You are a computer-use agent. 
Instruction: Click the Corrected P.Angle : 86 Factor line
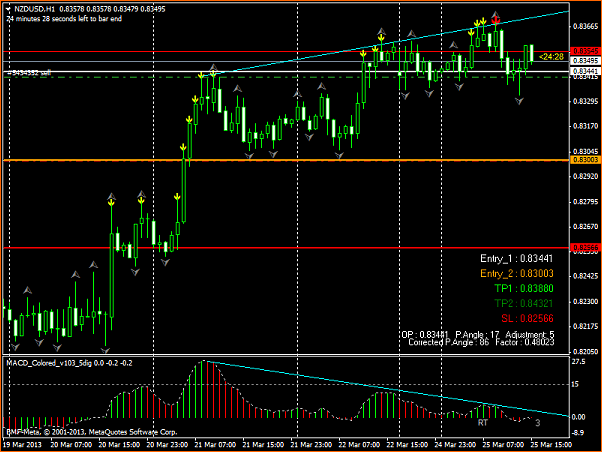click(481, 342)
